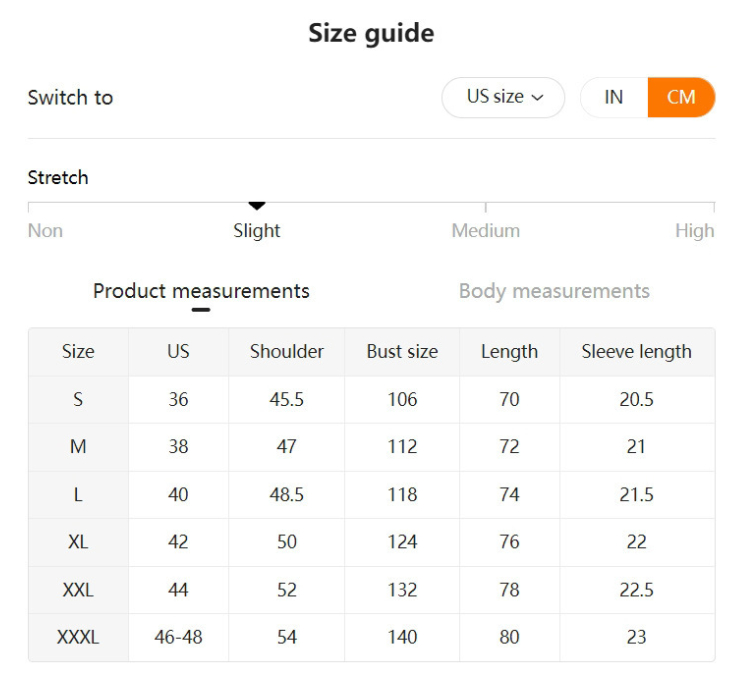736x677 pixels.
Task: Click the Medium stretch label
Action: (485, 231)
